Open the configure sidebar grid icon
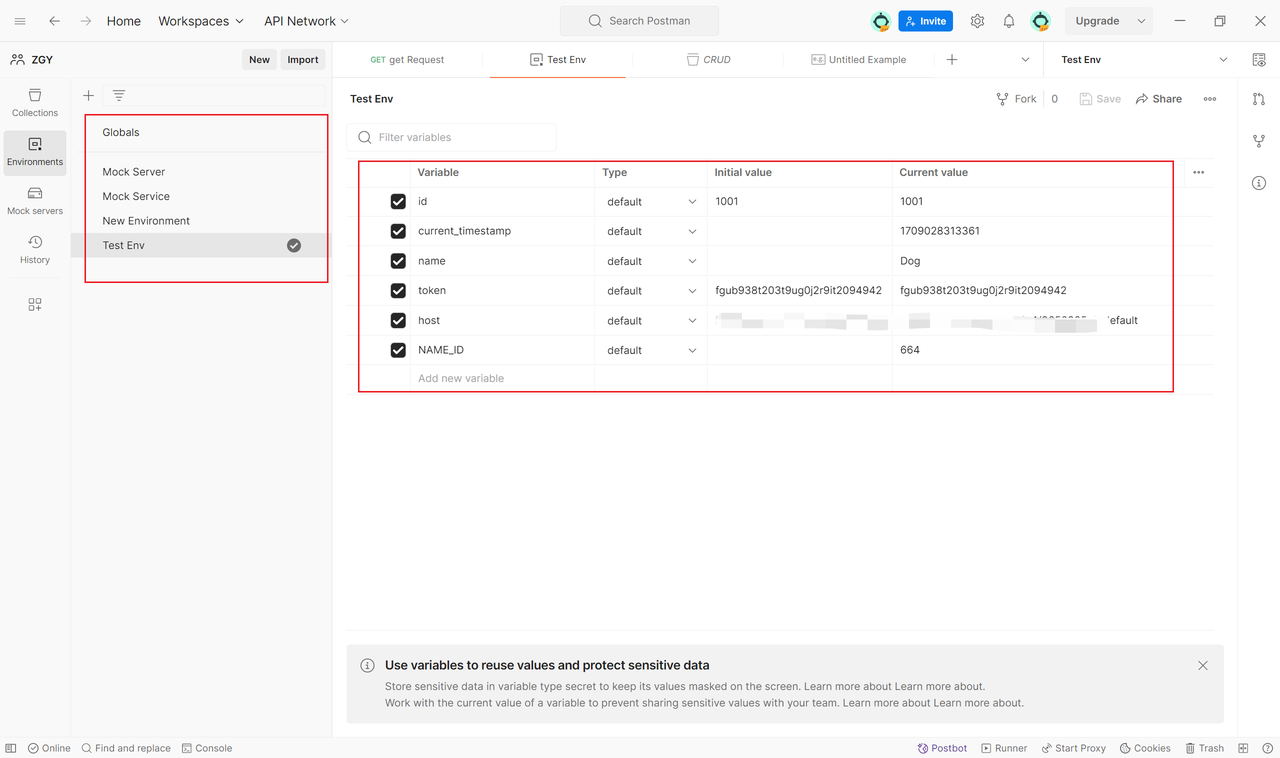Image resolution: width=1280 pixels, height=758 pixels. (x=35, y=305)
